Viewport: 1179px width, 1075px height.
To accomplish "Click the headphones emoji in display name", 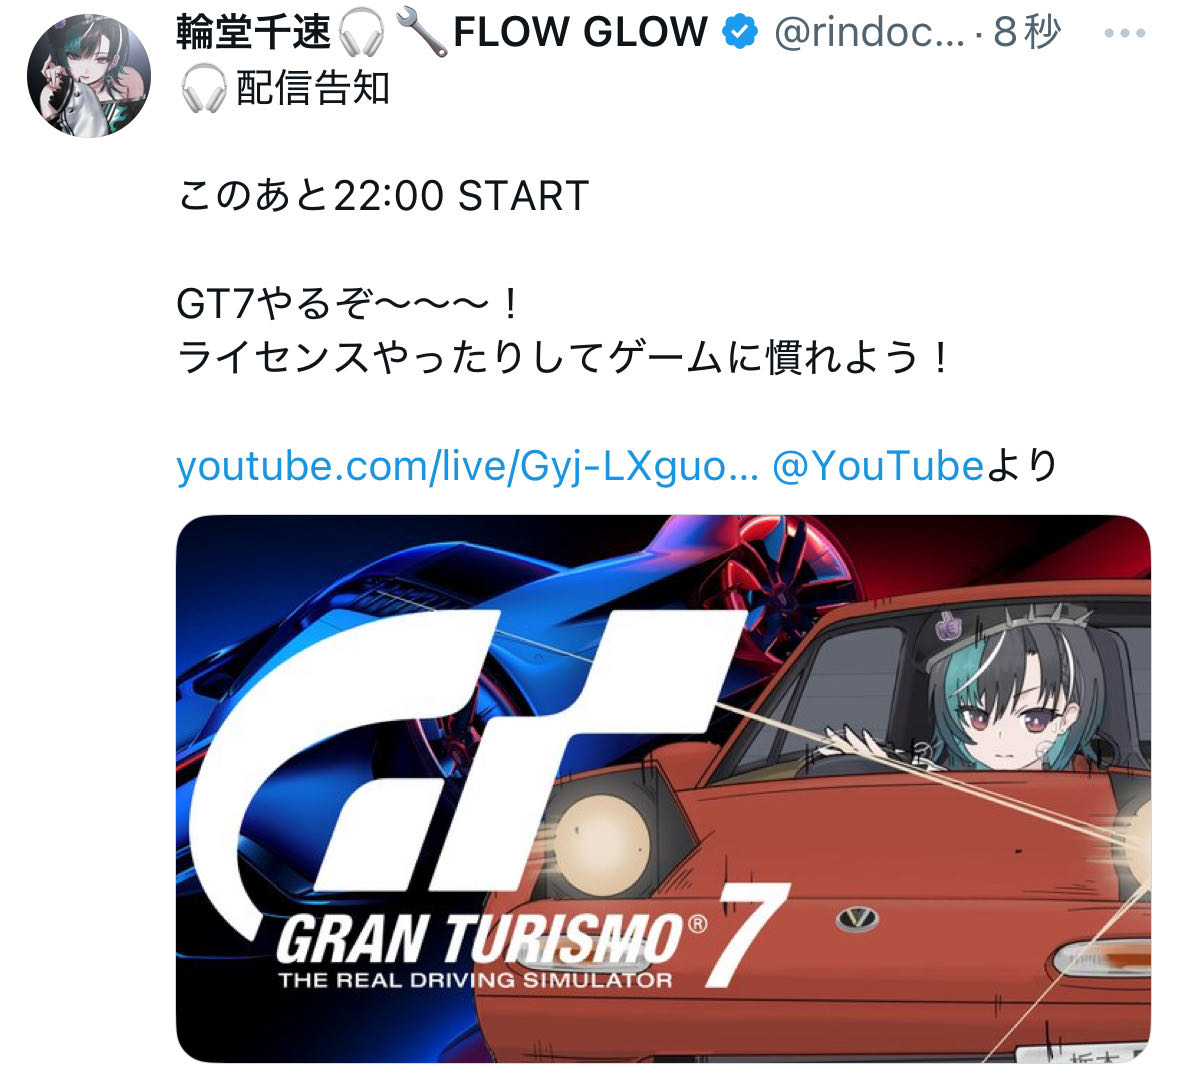I will 362,34.
